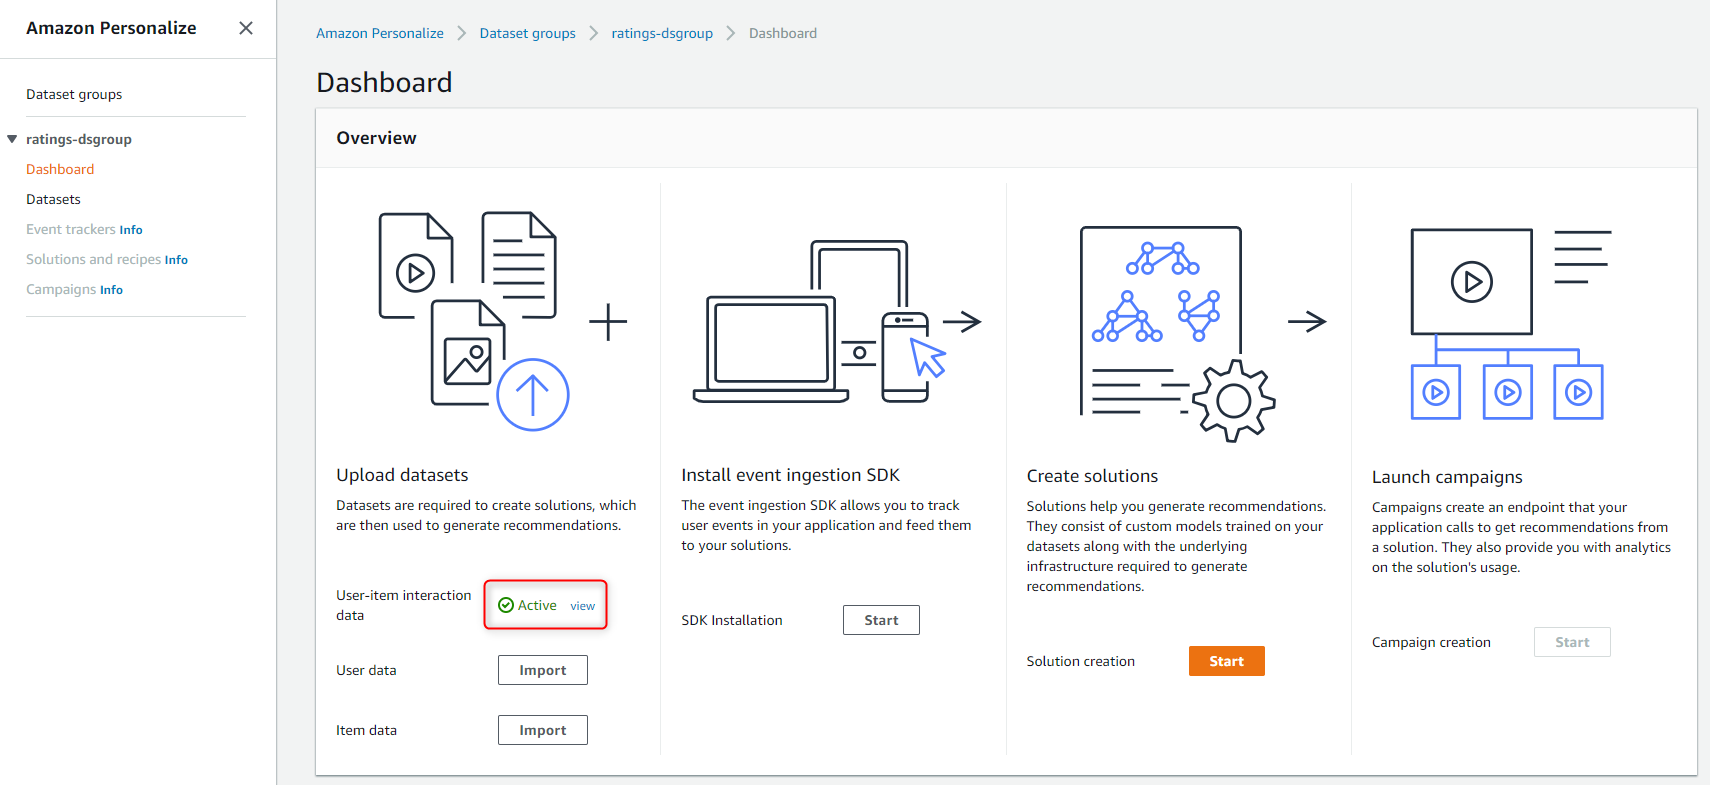The width and height of the screenshot is (1710, 785).
Task: Click the green Active check icon
Action: click(506, 605)
